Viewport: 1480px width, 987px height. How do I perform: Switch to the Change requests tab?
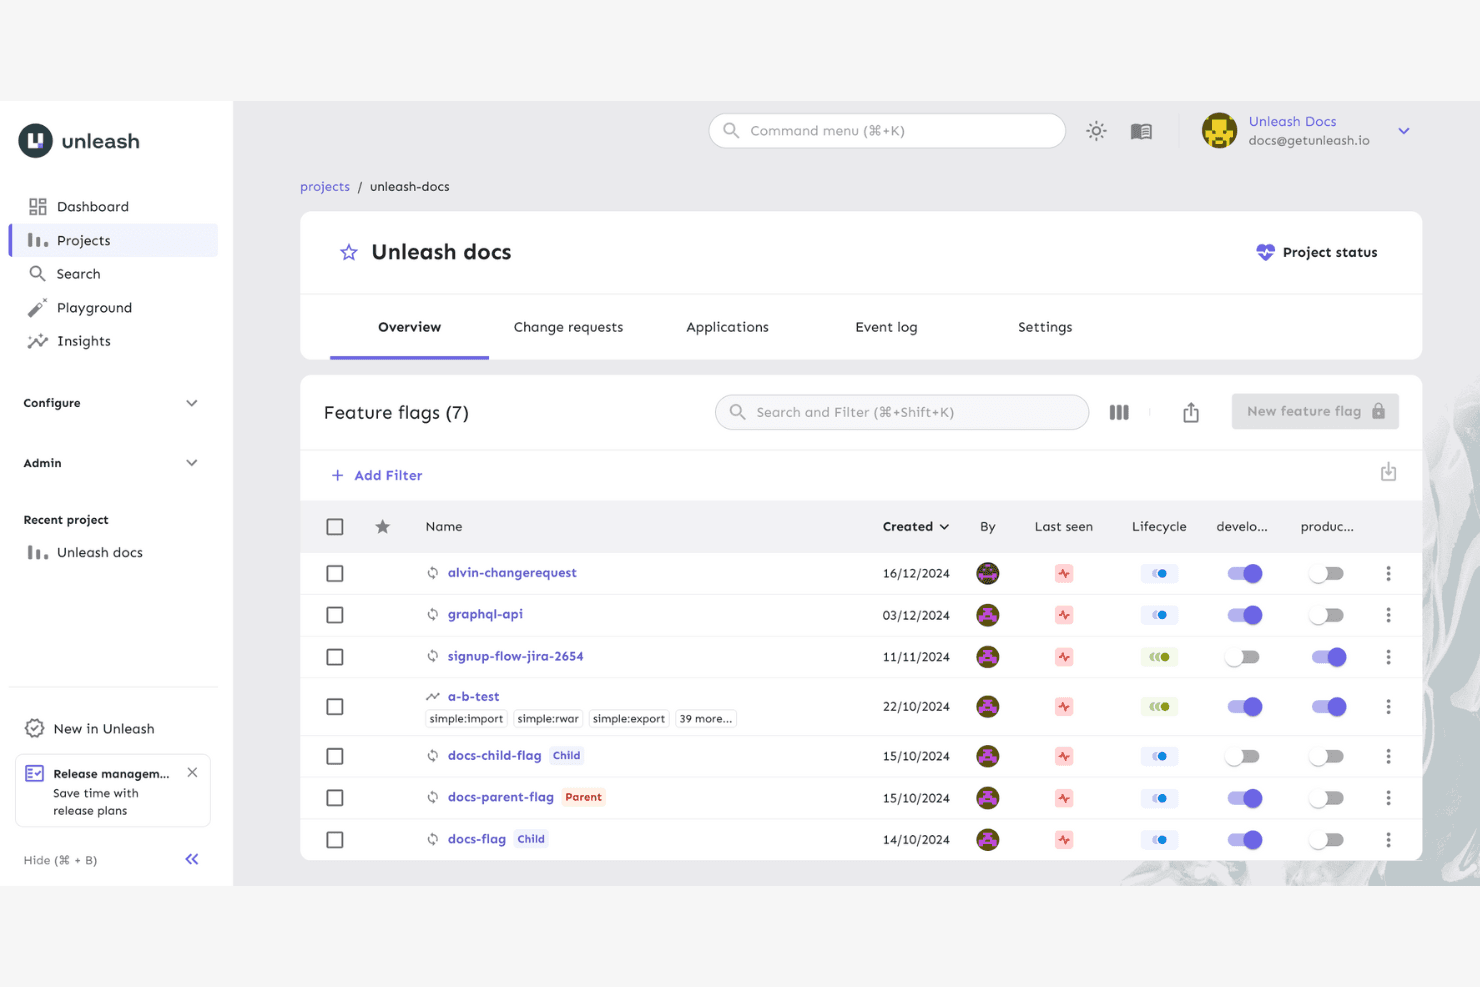[568, 327]
